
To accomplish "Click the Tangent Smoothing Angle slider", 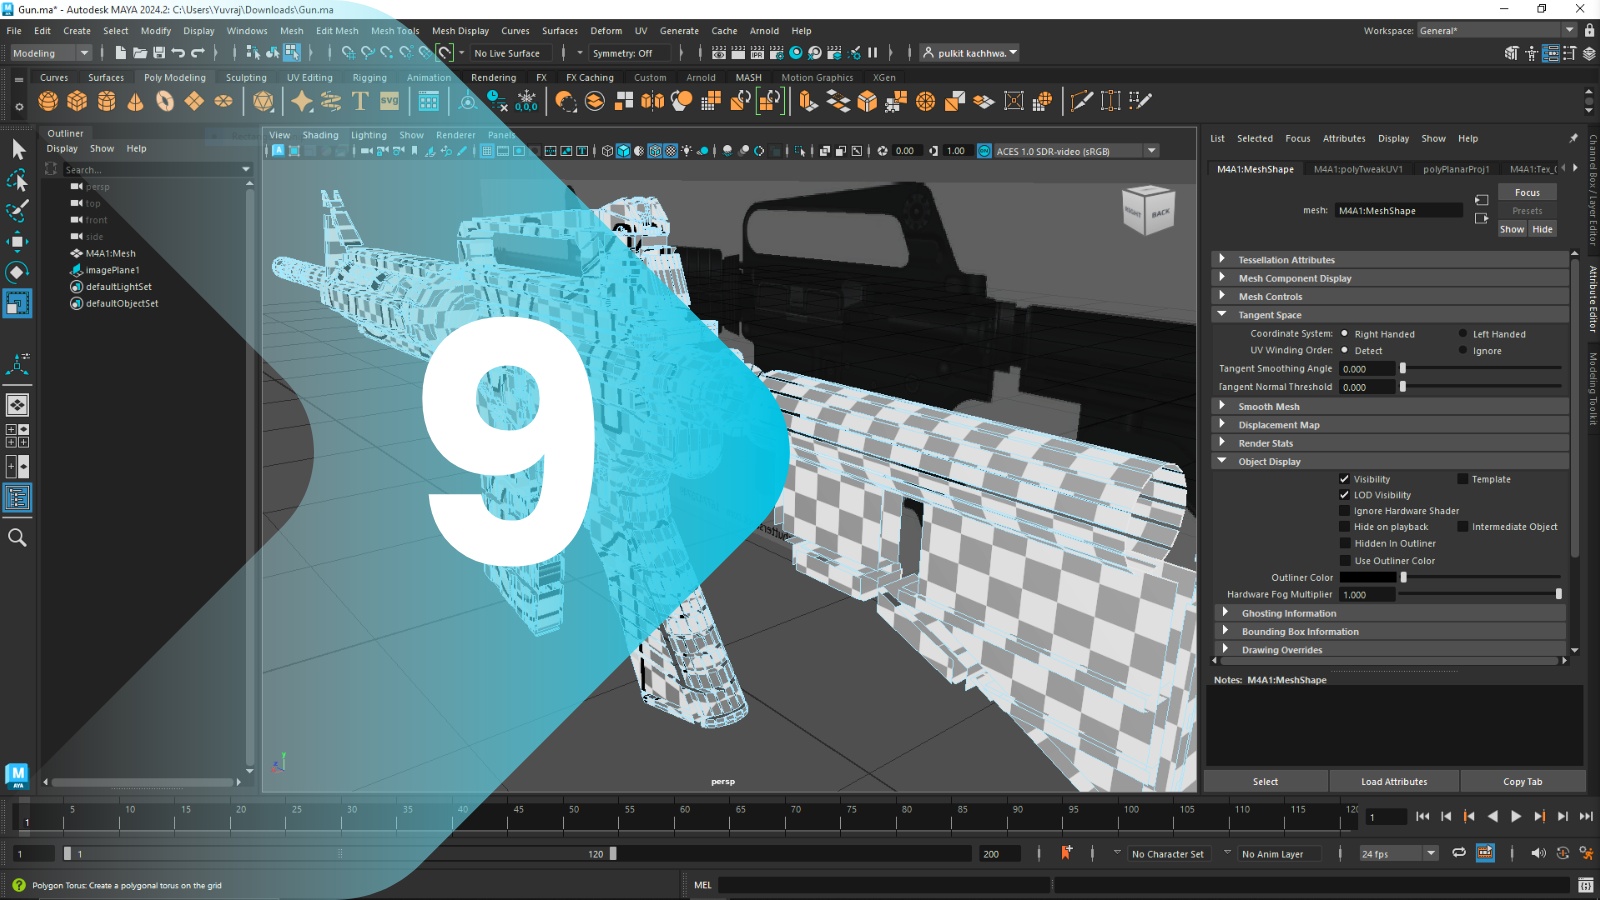I will tap(1481, 369).
